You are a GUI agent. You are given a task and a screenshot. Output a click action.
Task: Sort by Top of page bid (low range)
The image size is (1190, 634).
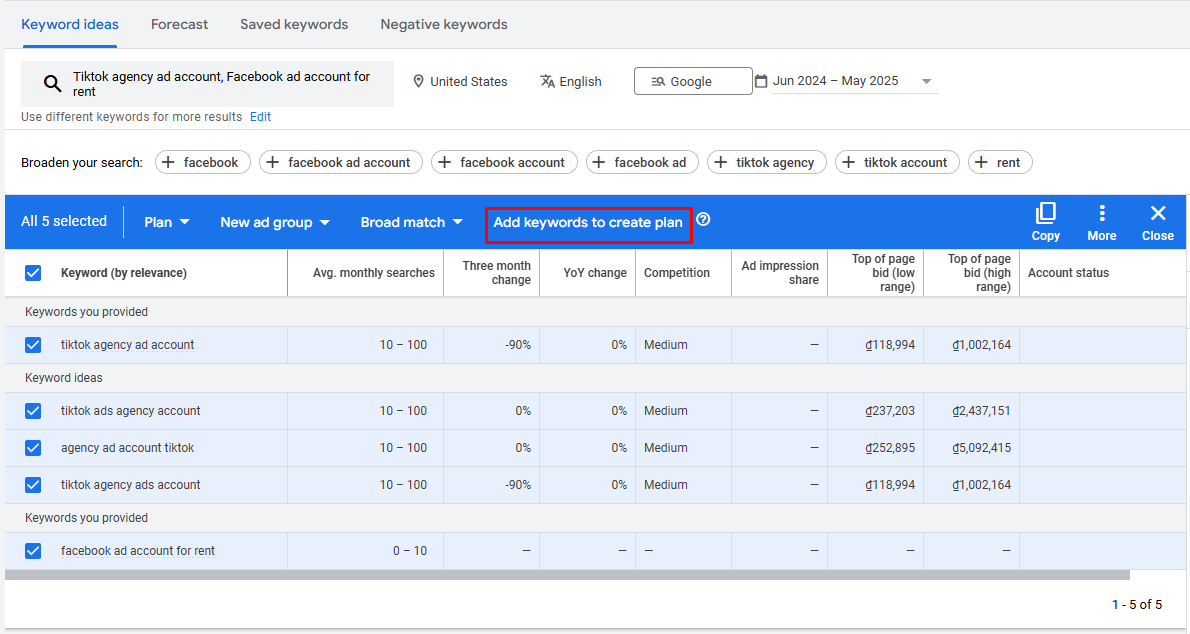point(883,273)
